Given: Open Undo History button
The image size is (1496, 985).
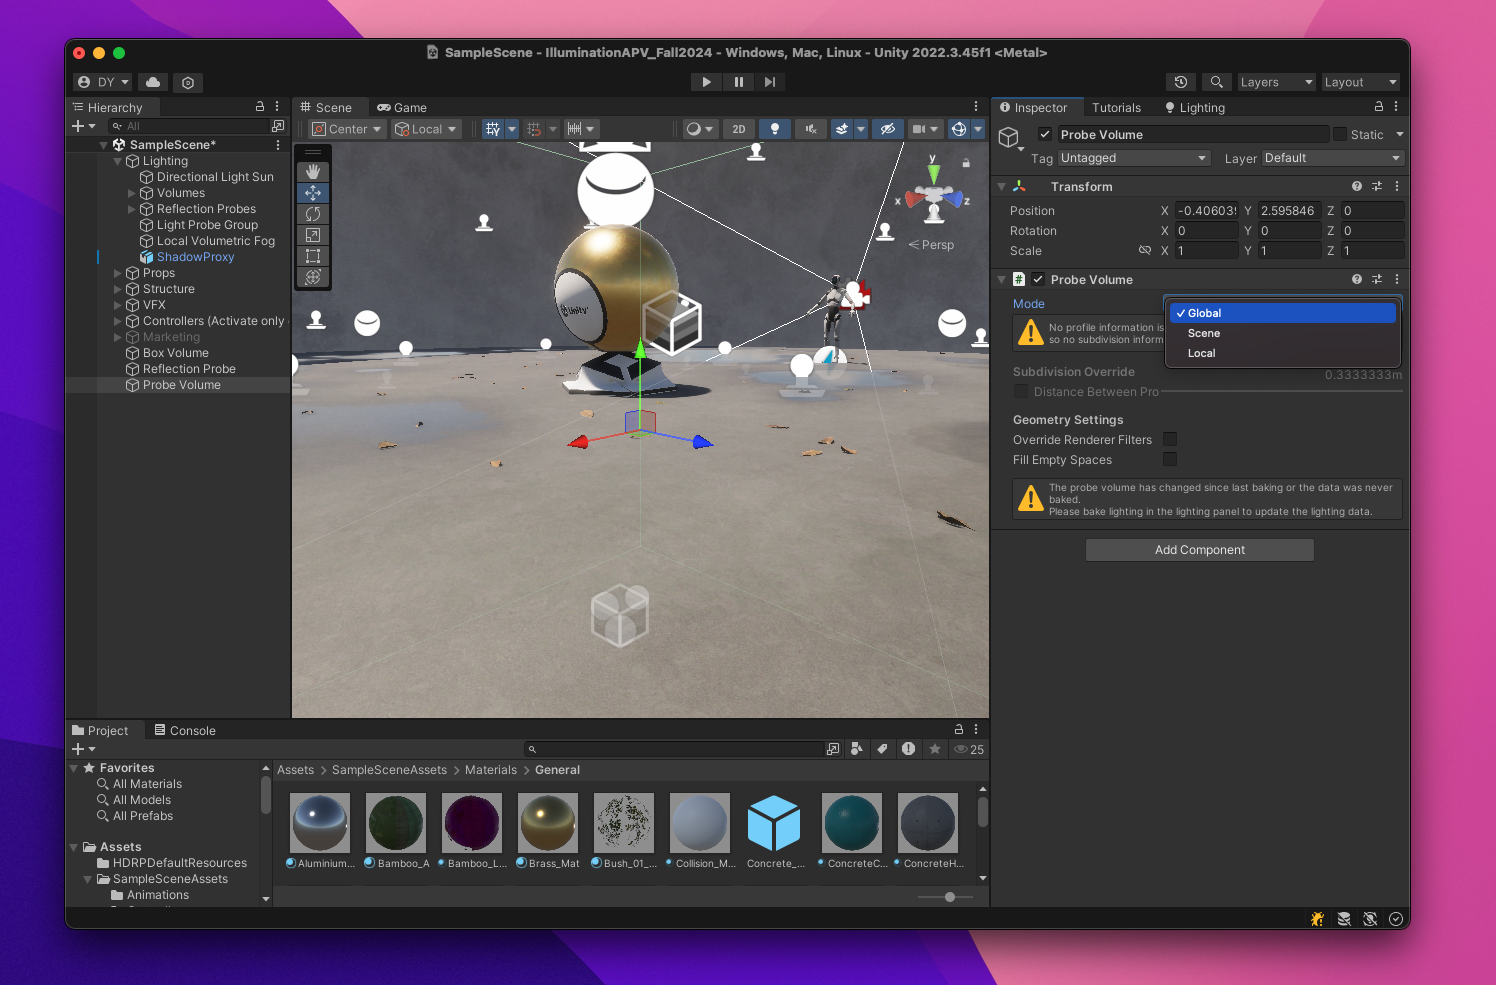Looking at the screenshot, I should tap(1181, 82).
